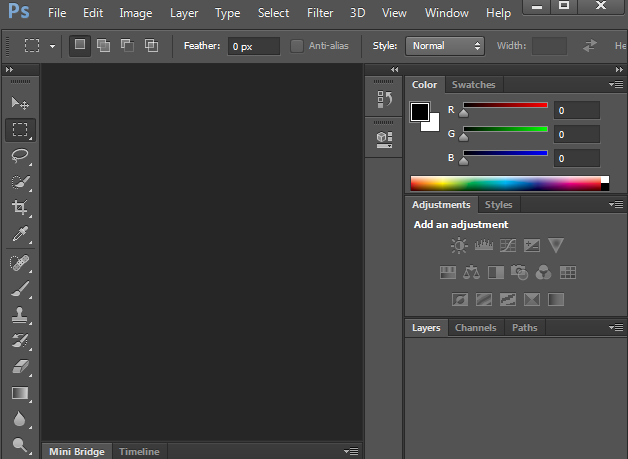
Task: Select the Lasso tool
Action: click(x=20, y=156)
